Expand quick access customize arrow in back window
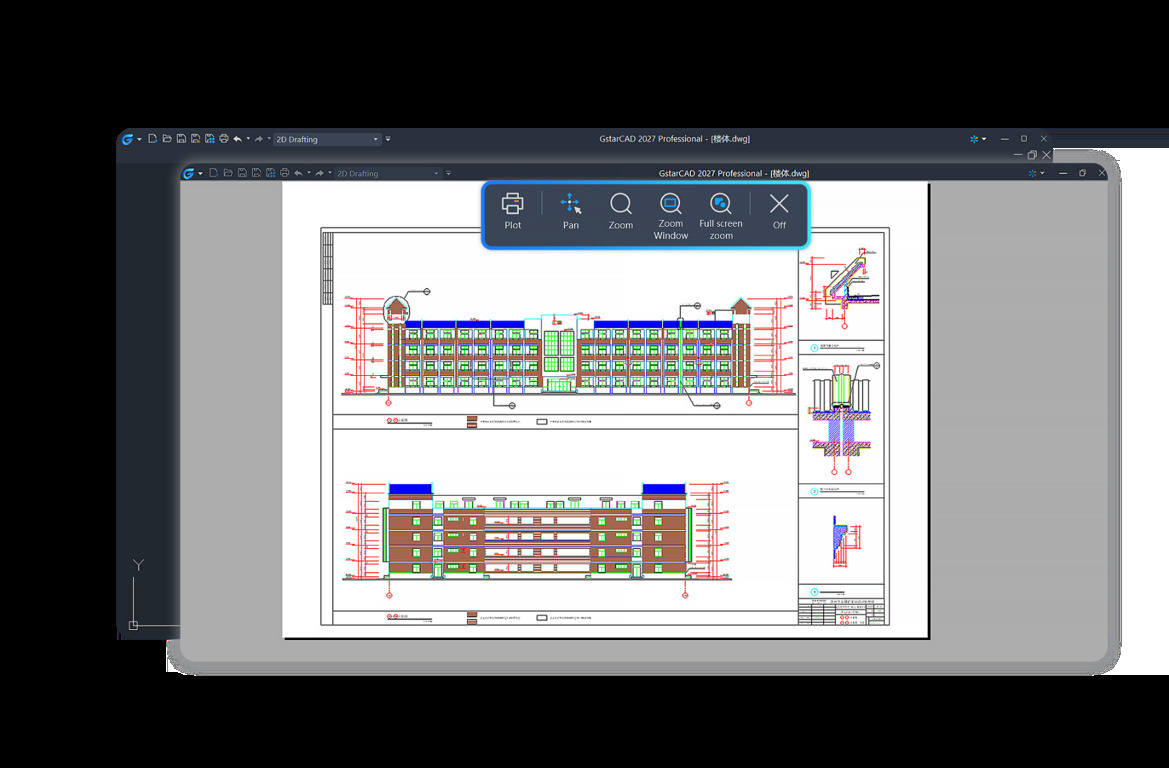The width and height of the screenshot is (1169, 768). tap(388, 139)
